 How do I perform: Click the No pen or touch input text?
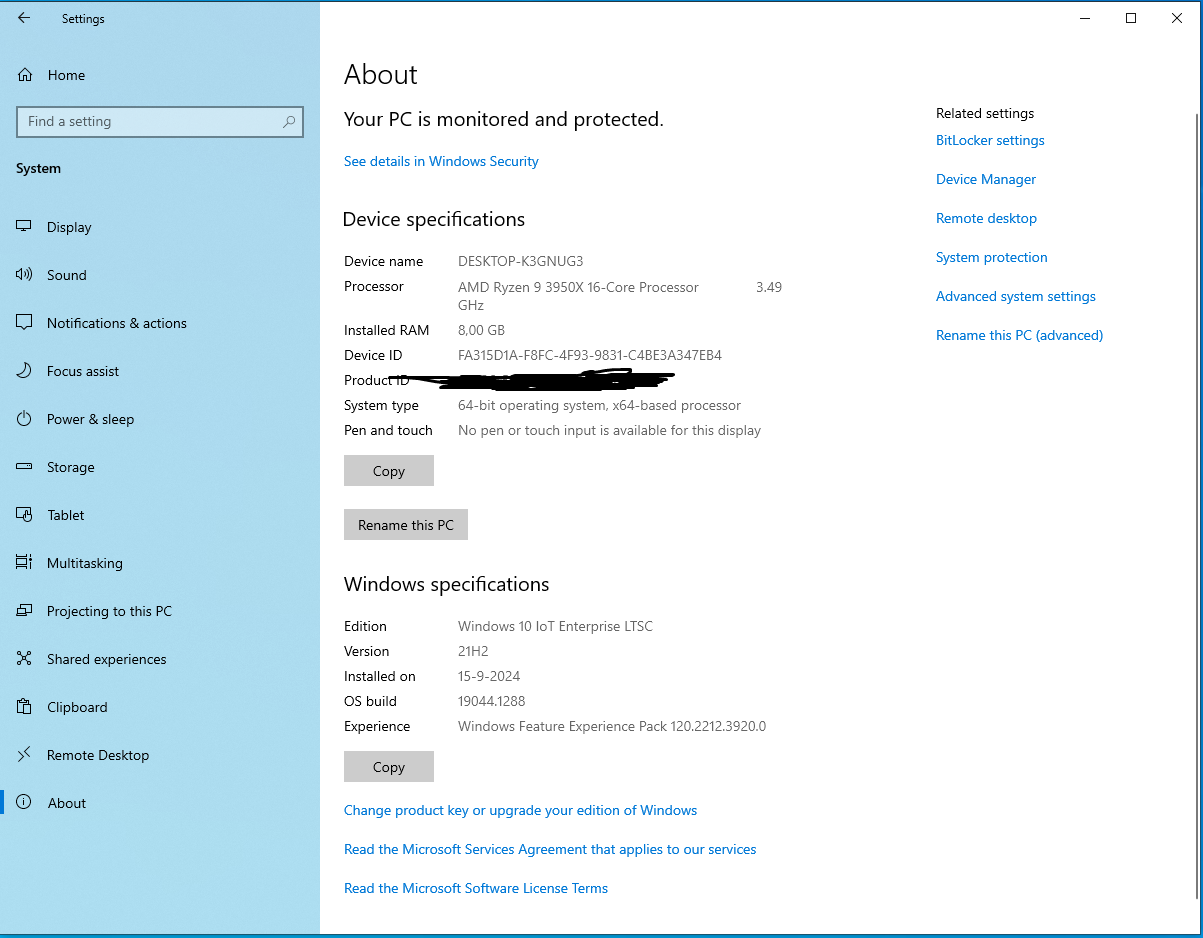(x=609, y=430)
